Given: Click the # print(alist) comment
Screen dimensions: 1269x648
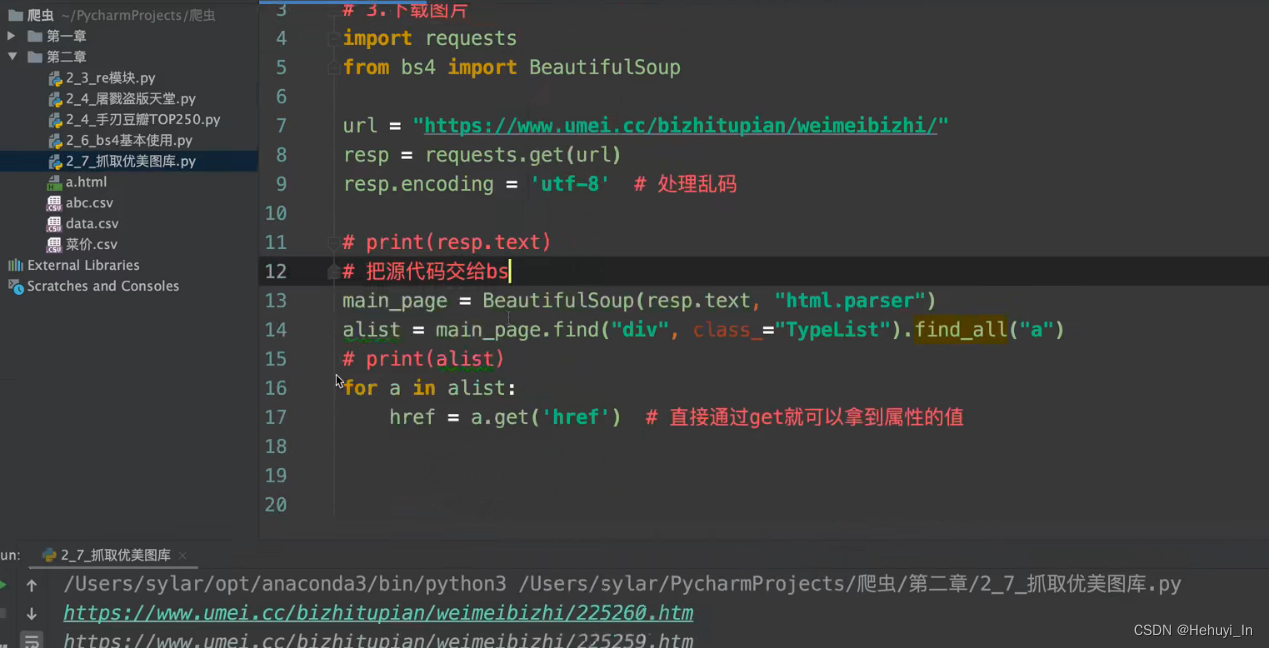Looking at the screenshot, I should (423, 359).
